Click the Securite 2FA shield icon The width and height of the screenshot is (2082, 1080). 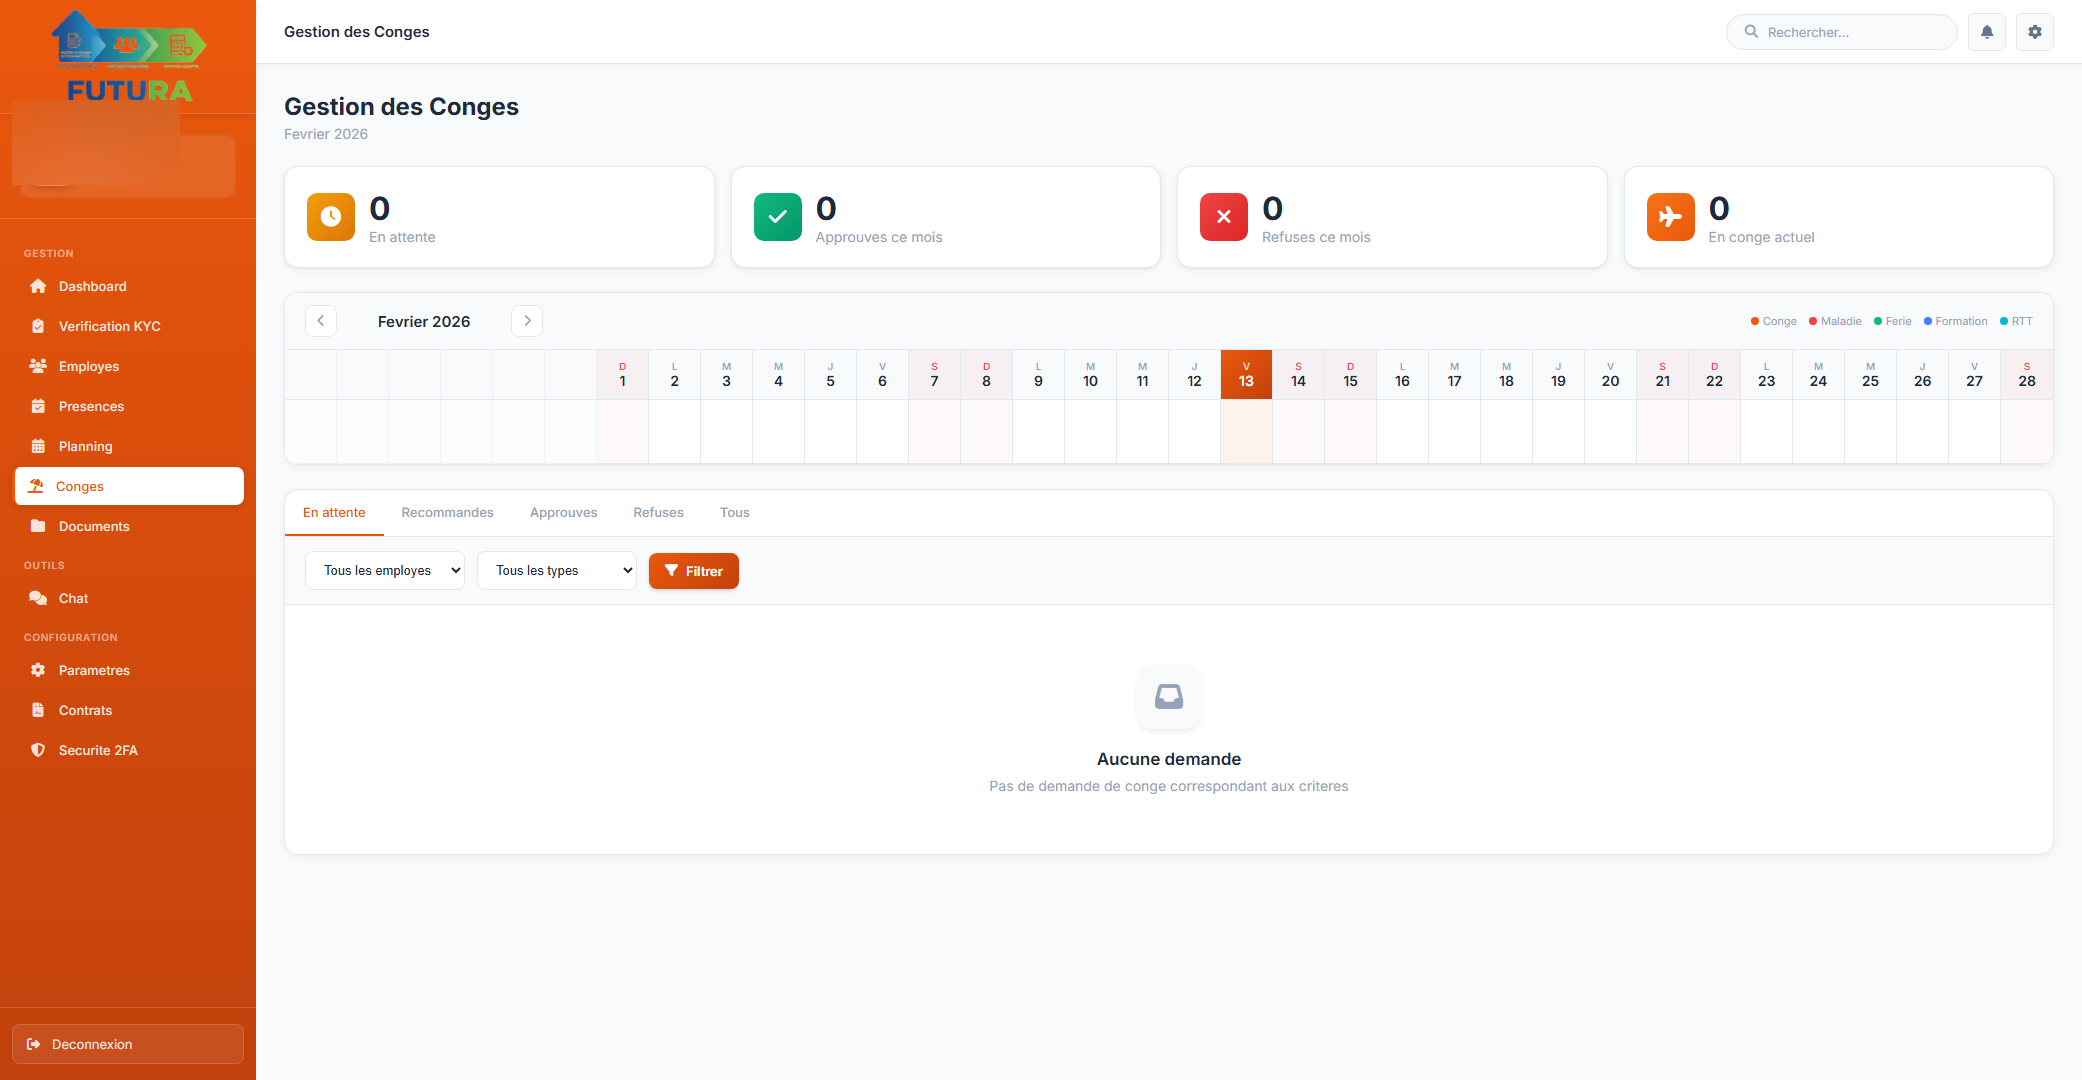38,750
